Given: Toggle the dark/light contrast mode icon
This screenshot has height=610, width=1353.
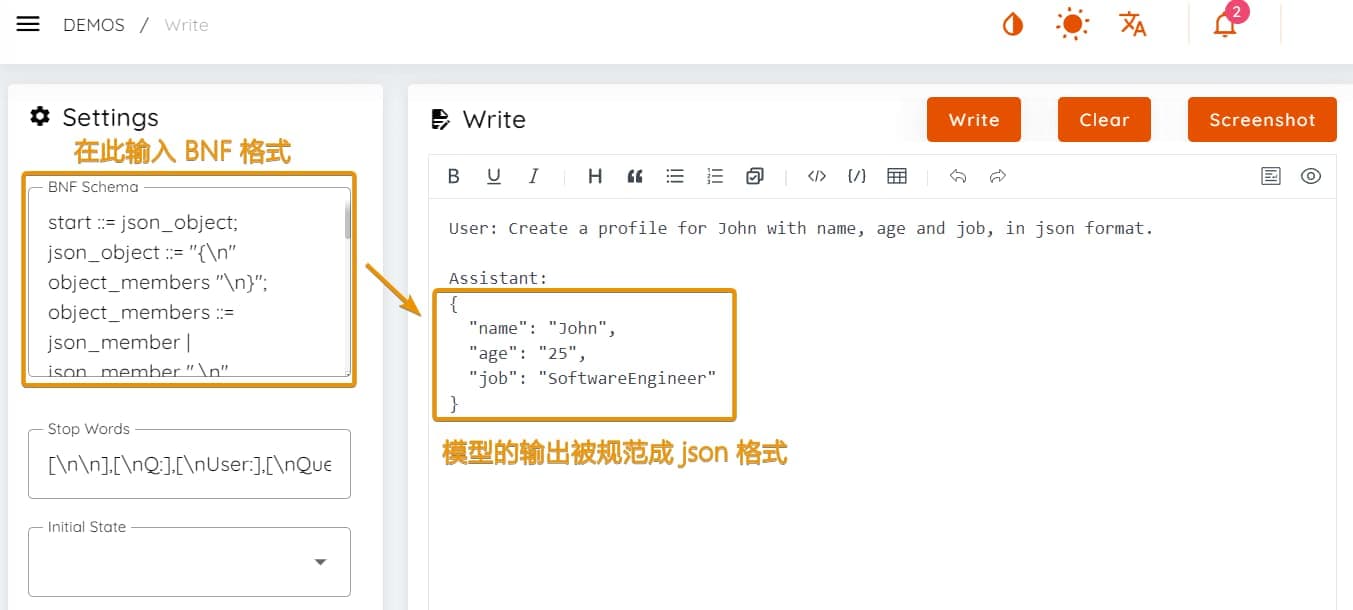Looking at the screenshot, I should pos(1012,25).
